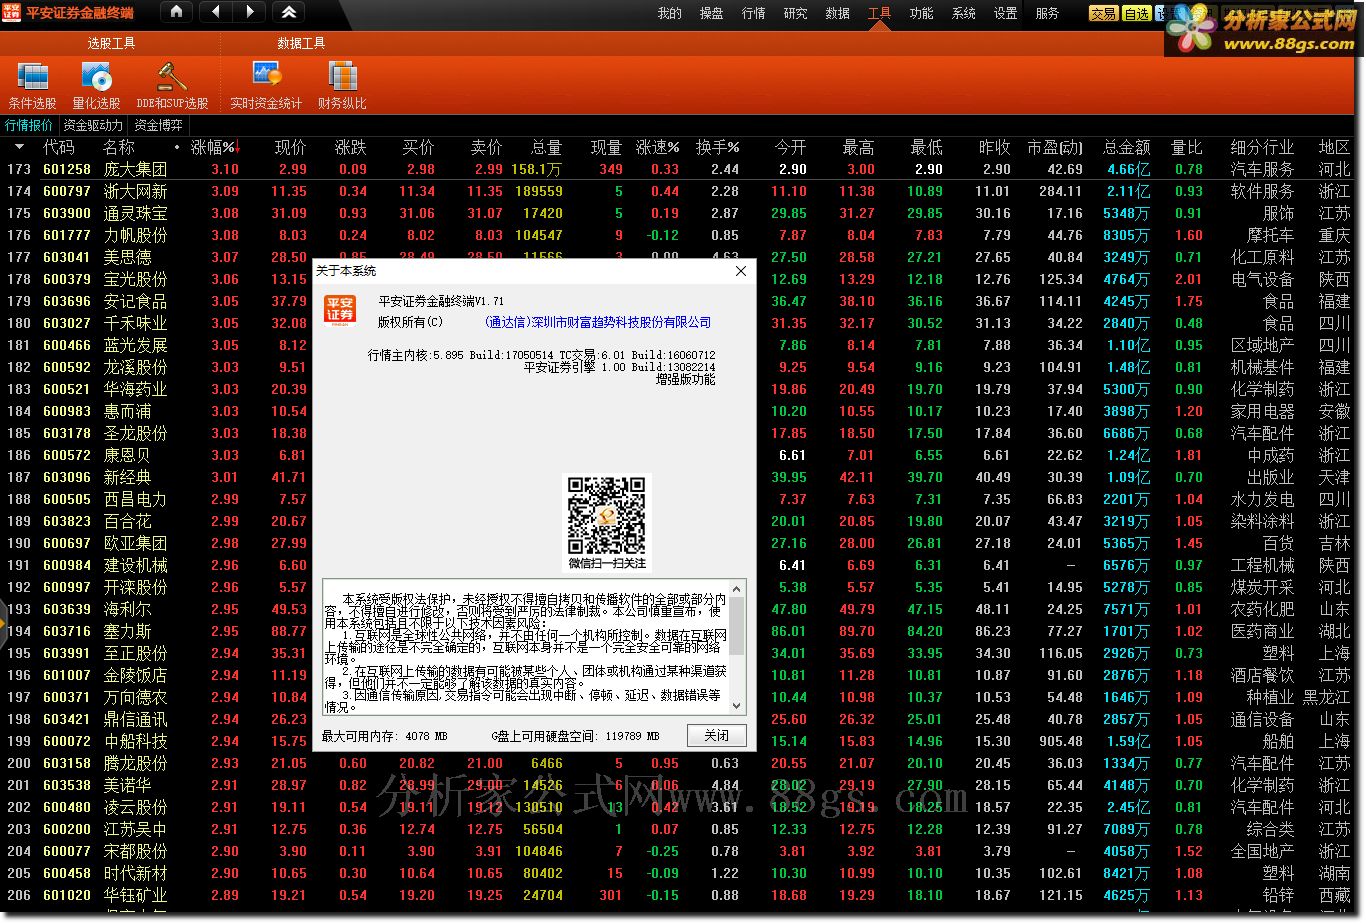The width and height of the screenshot is (1366, 923).
Task: Click the 关闭 button in dialog
Action: [x=717, y=735]
